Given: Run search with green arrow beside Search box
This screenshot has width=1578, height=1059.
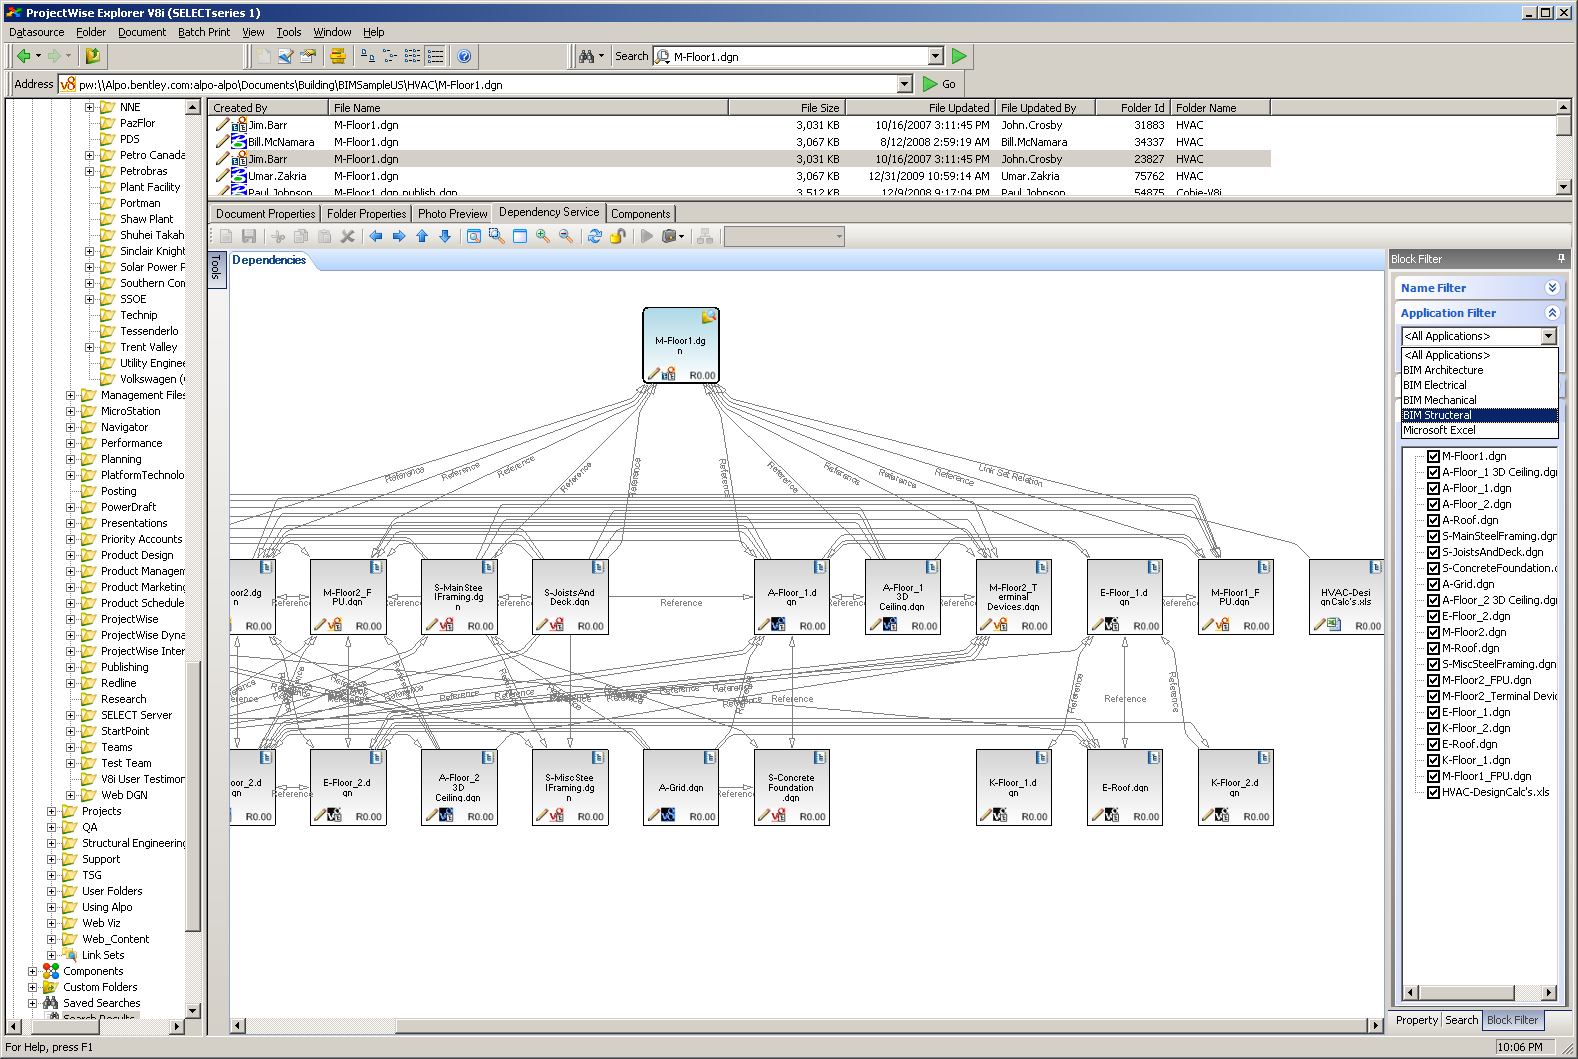Looking at the screenshot, I should tap(959, 56).
